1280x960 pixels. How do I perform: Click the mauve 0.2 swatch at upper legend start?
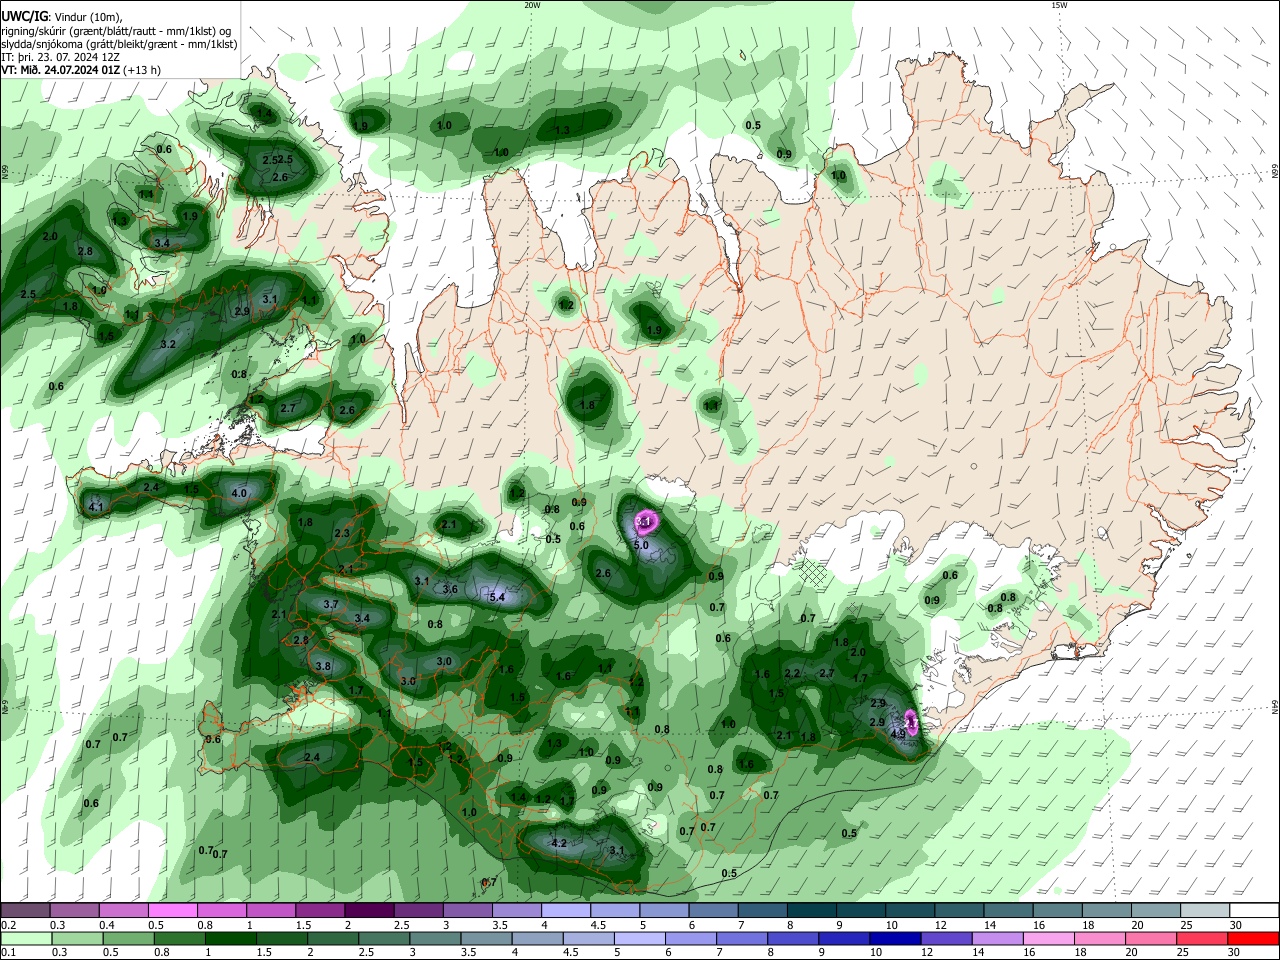point(25,910)
